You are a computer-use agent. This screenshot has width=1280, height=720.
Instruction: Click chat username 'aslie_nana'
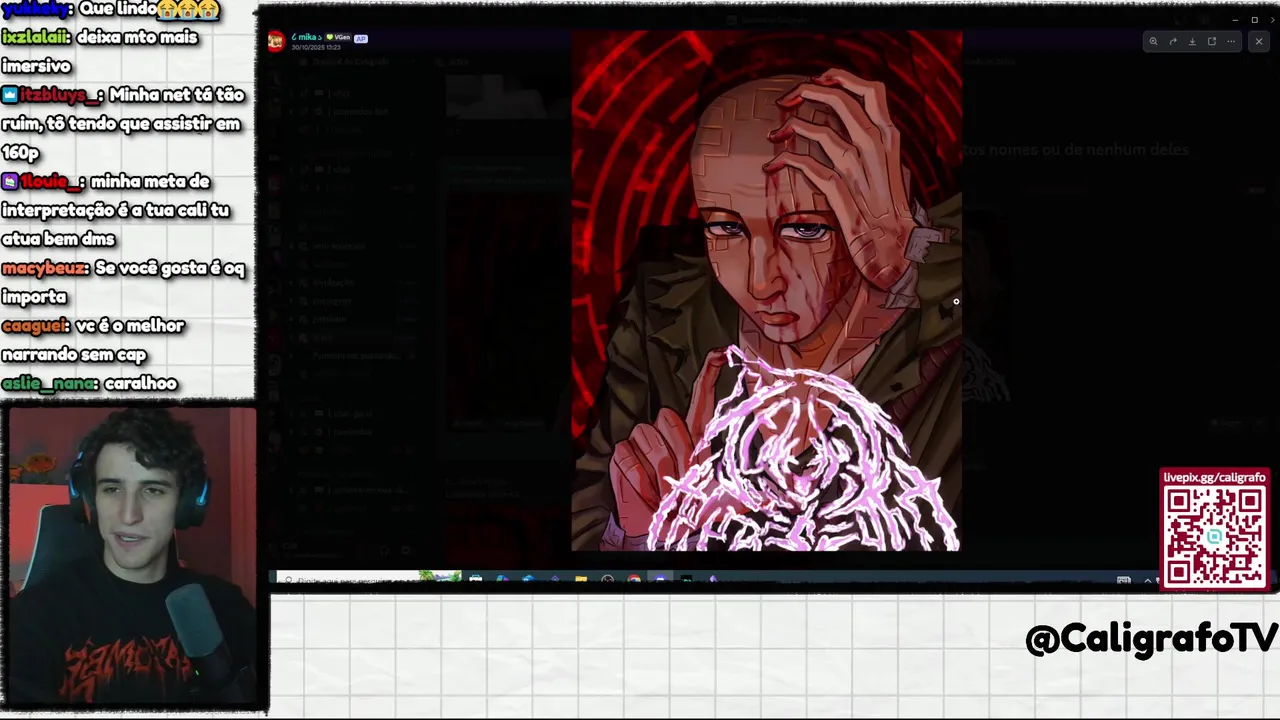pos(48,384)
